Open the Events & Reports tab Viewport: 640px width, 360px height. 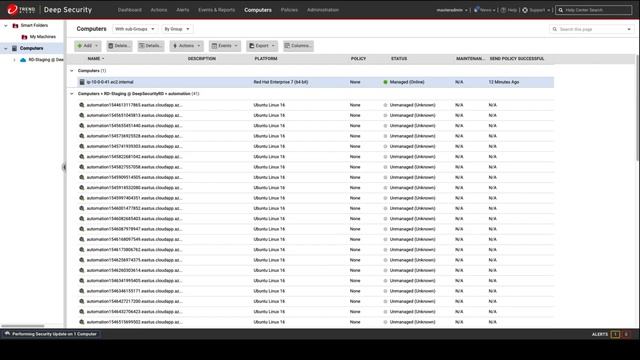point(216,10)
